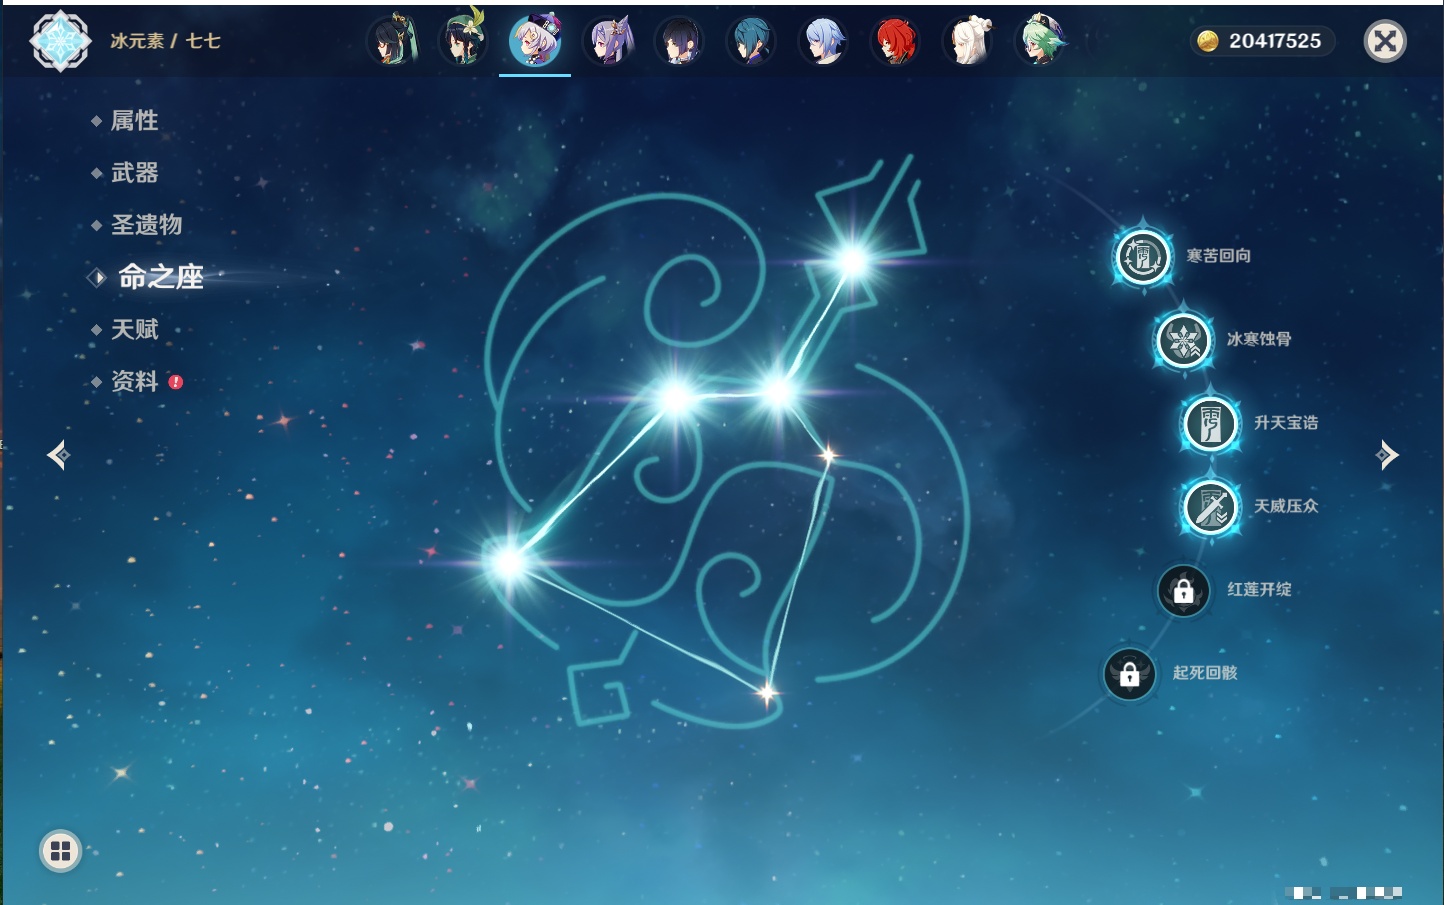Image resolution: width=1444 pixels, height=905 pixels.
Task: Switch to the dark teal-haired character avatar
Action: 751,41
